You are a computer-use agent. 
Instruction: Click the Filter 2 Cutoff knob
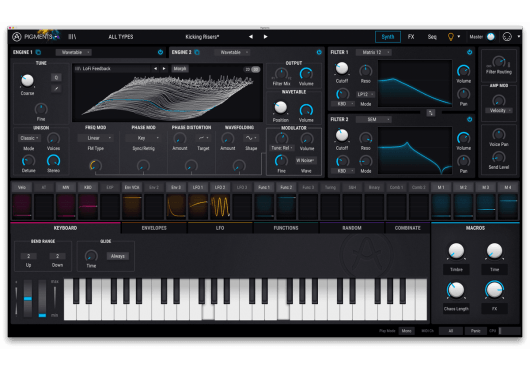(342, 135)
